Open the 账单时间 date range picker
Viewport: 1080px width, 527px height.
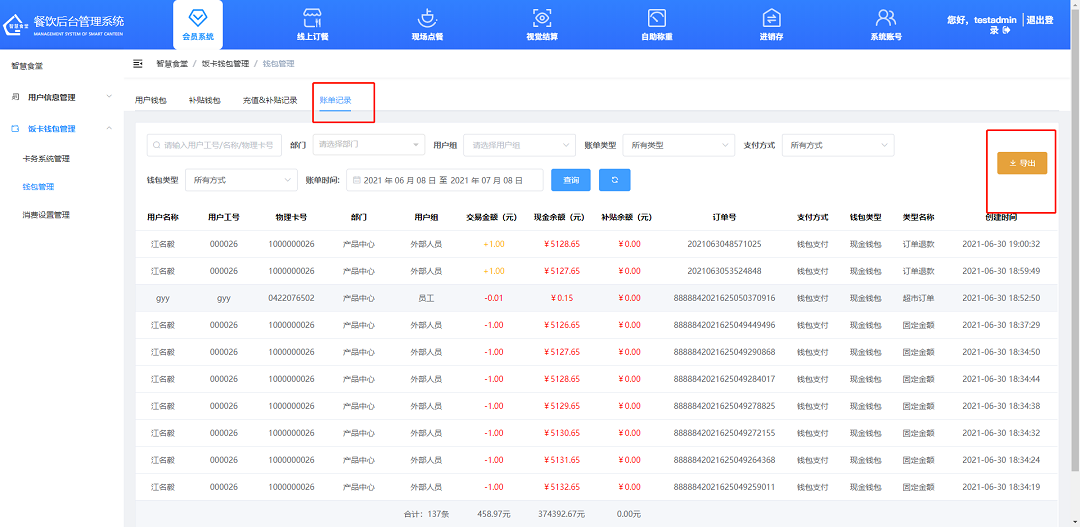pyautogui.click(x=444, y=180)
